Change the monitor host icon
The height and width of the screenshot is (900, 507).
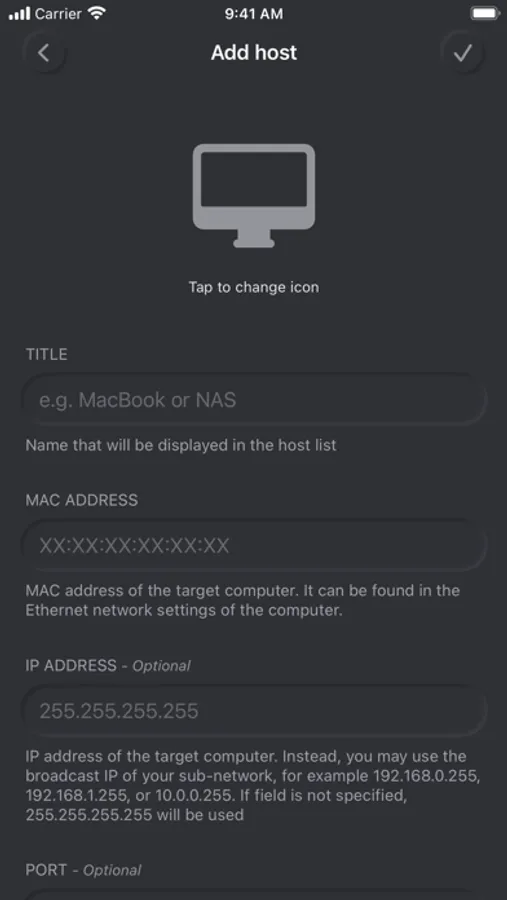pyautogui.click(x=254, y=196)
